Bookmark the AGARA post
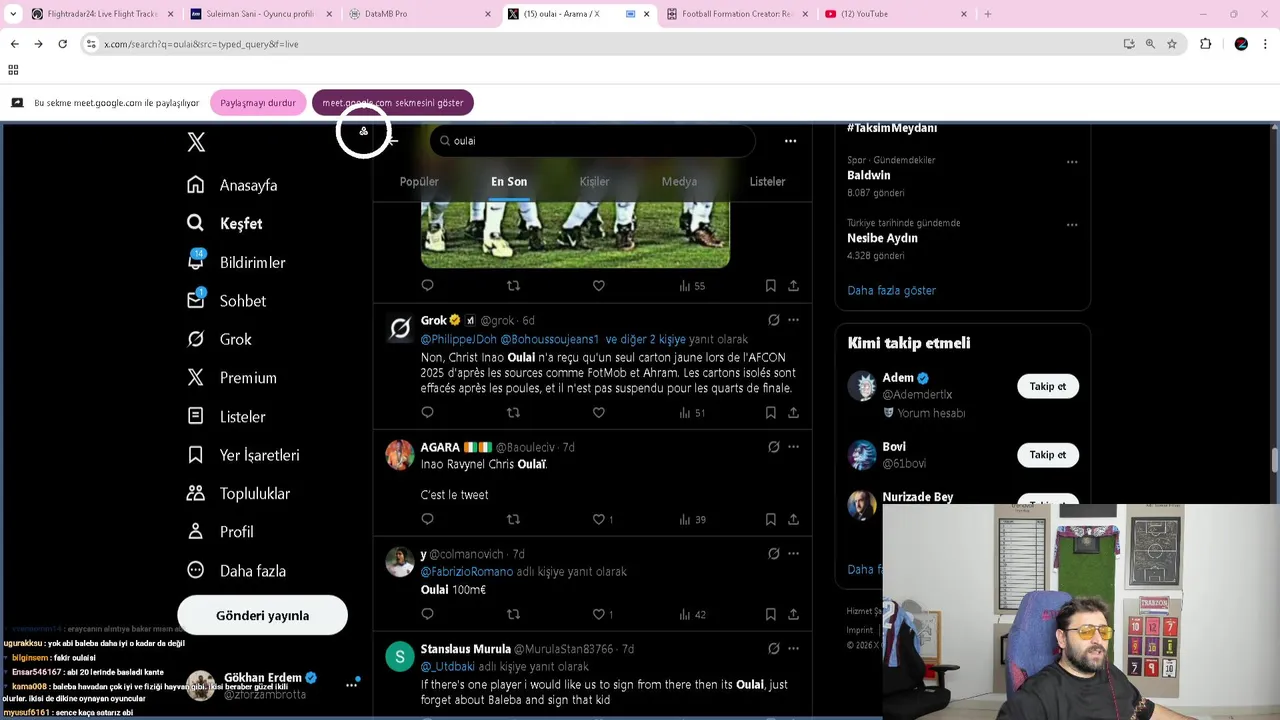This screenshot has height=720, width=1280. 770,519
